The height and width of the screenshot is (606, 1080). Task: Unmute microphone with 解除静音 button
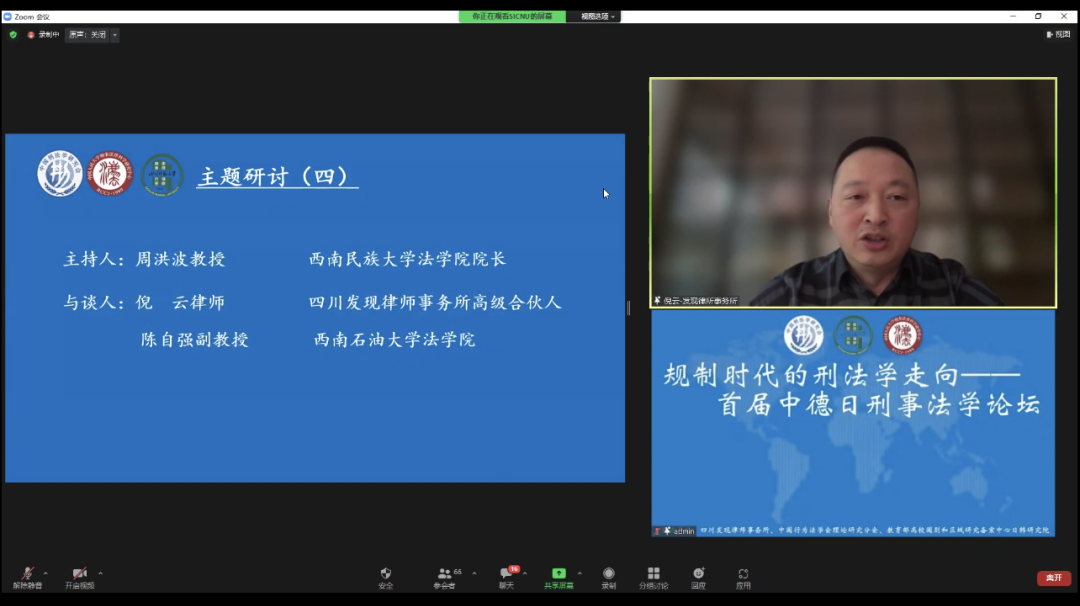[28, 576]
